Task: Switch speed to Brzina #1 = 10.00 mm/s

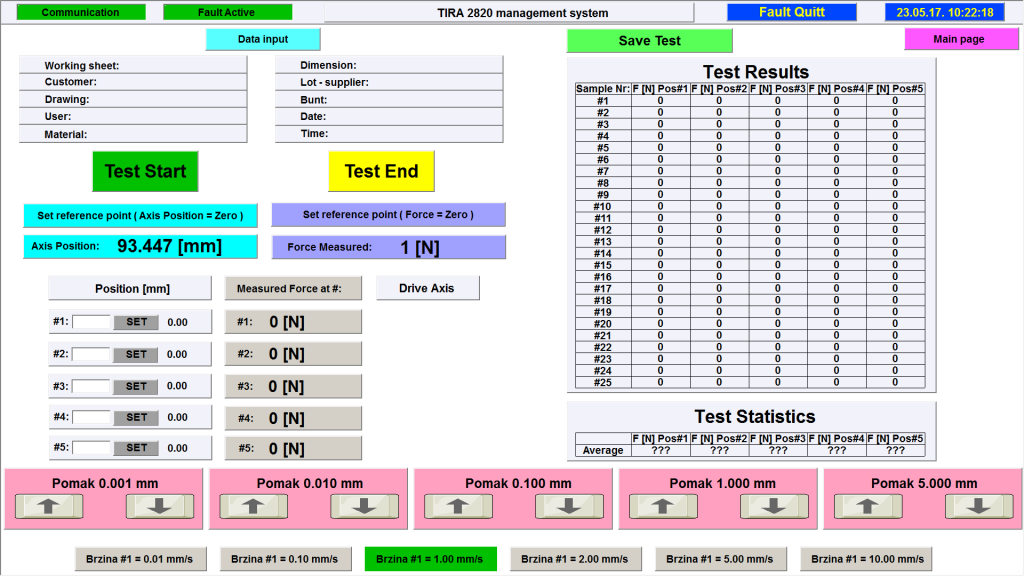Action: click(x=866, y=559)
